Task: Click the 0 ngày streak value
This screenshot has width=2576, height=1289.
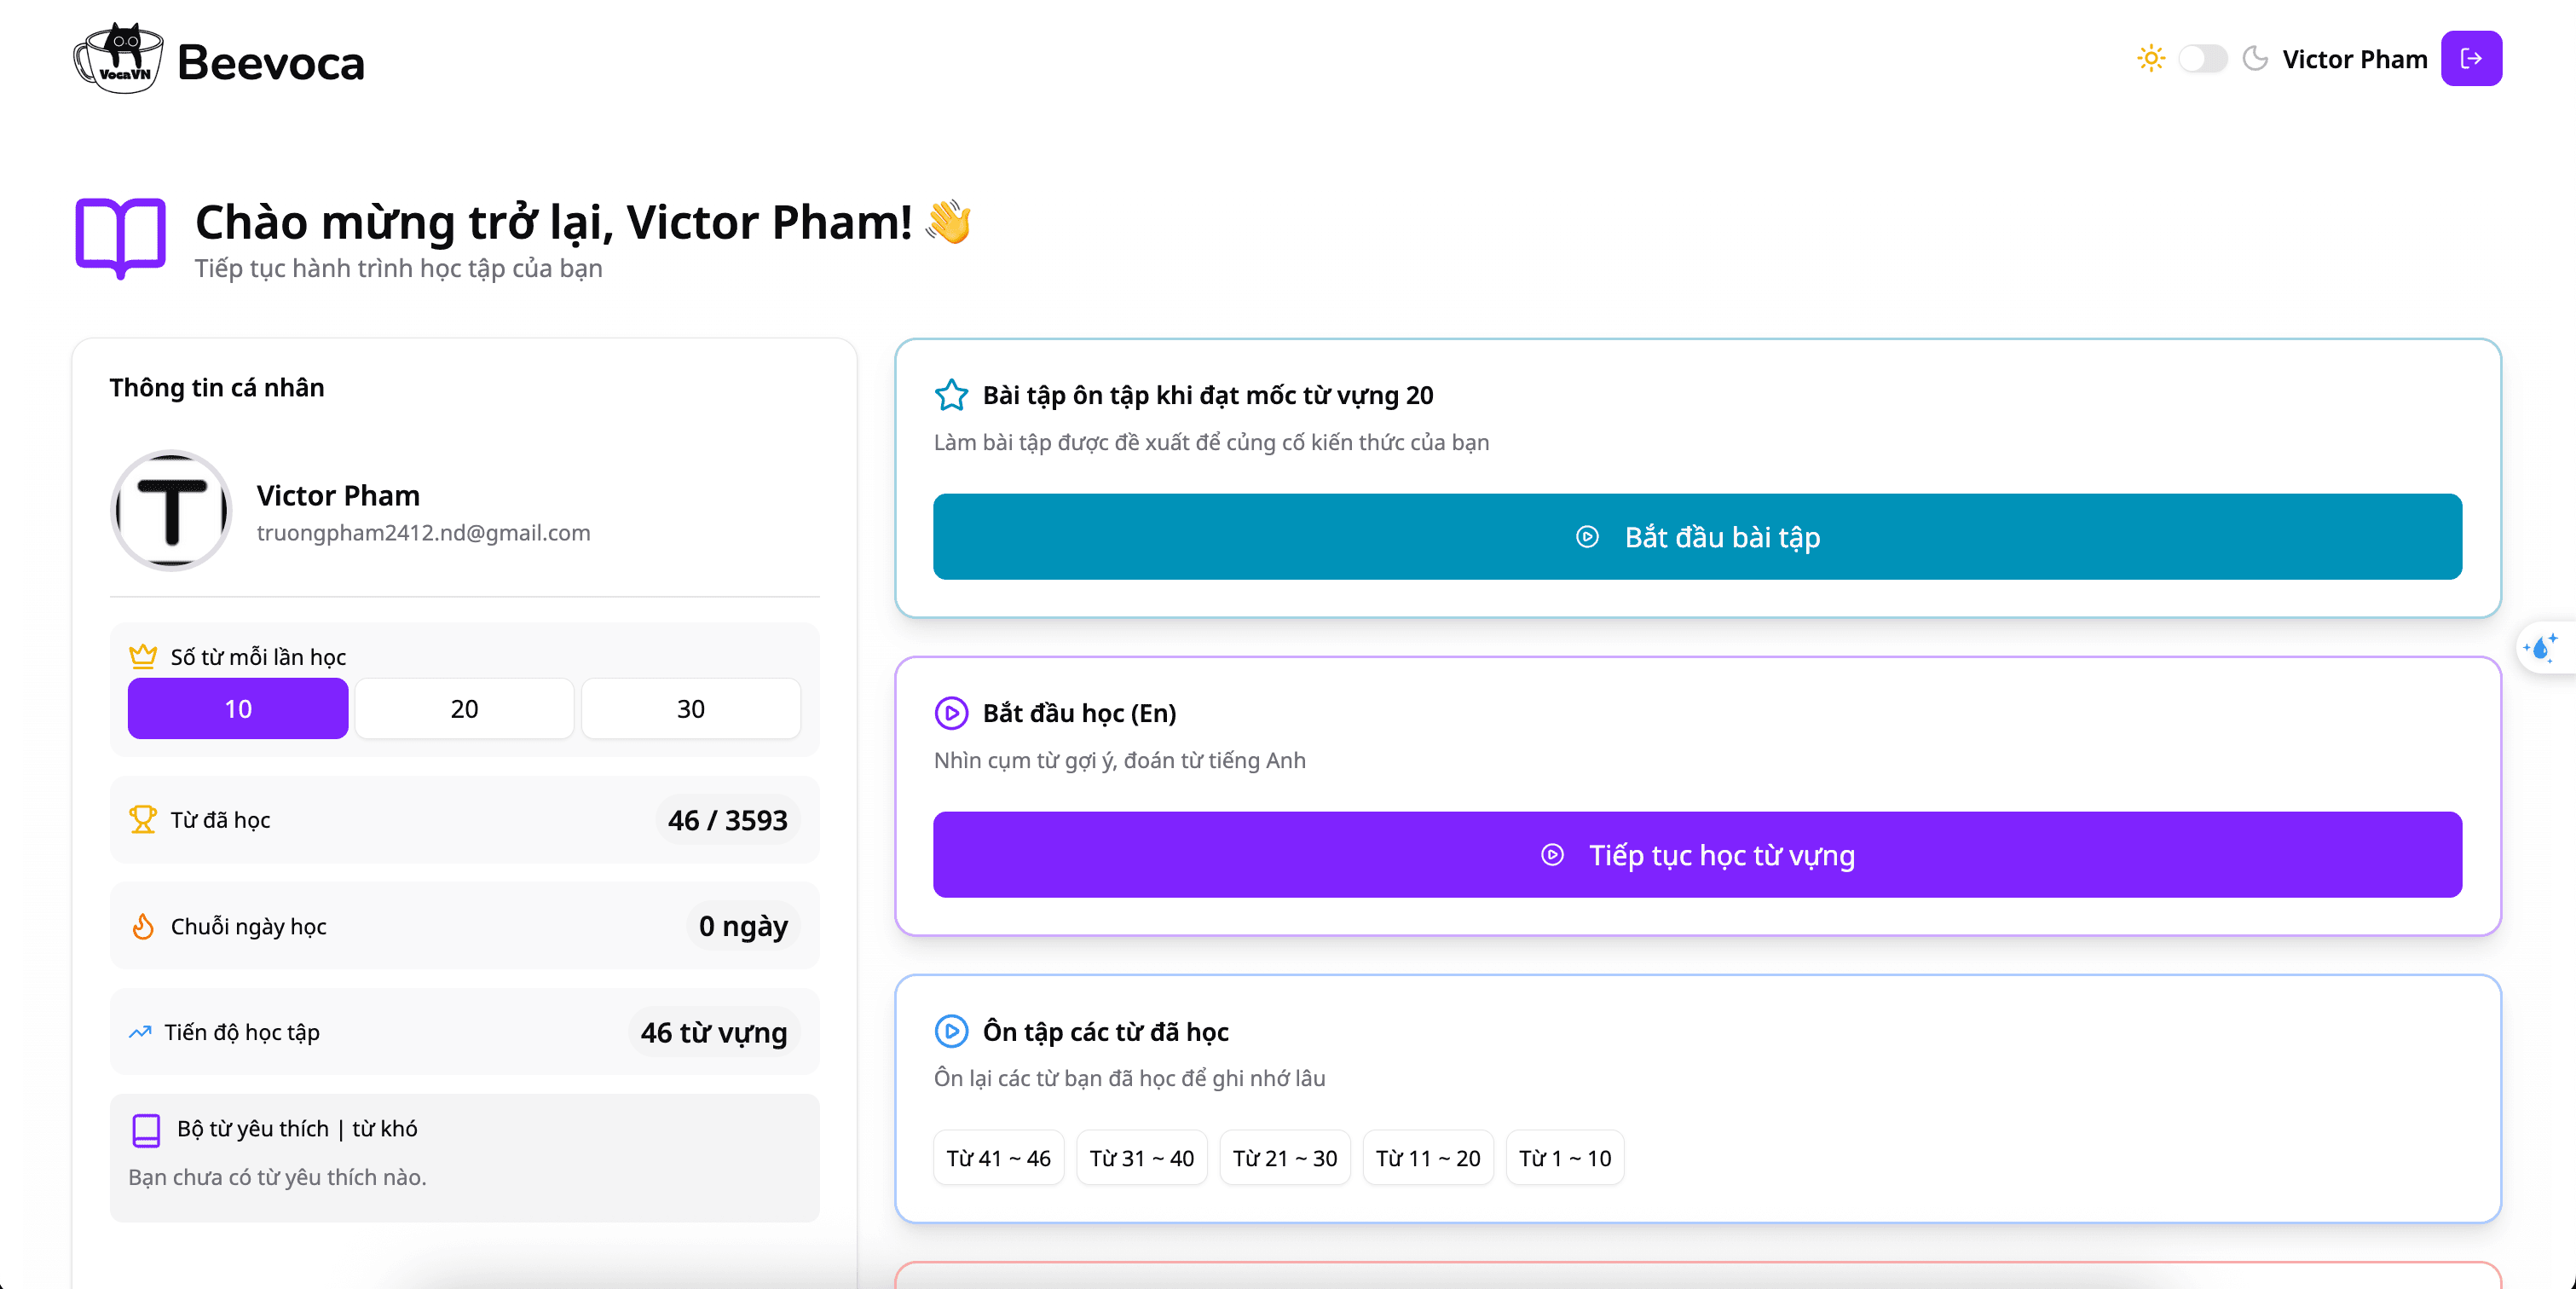Action: pyautogui.click(x=743, y=927)
